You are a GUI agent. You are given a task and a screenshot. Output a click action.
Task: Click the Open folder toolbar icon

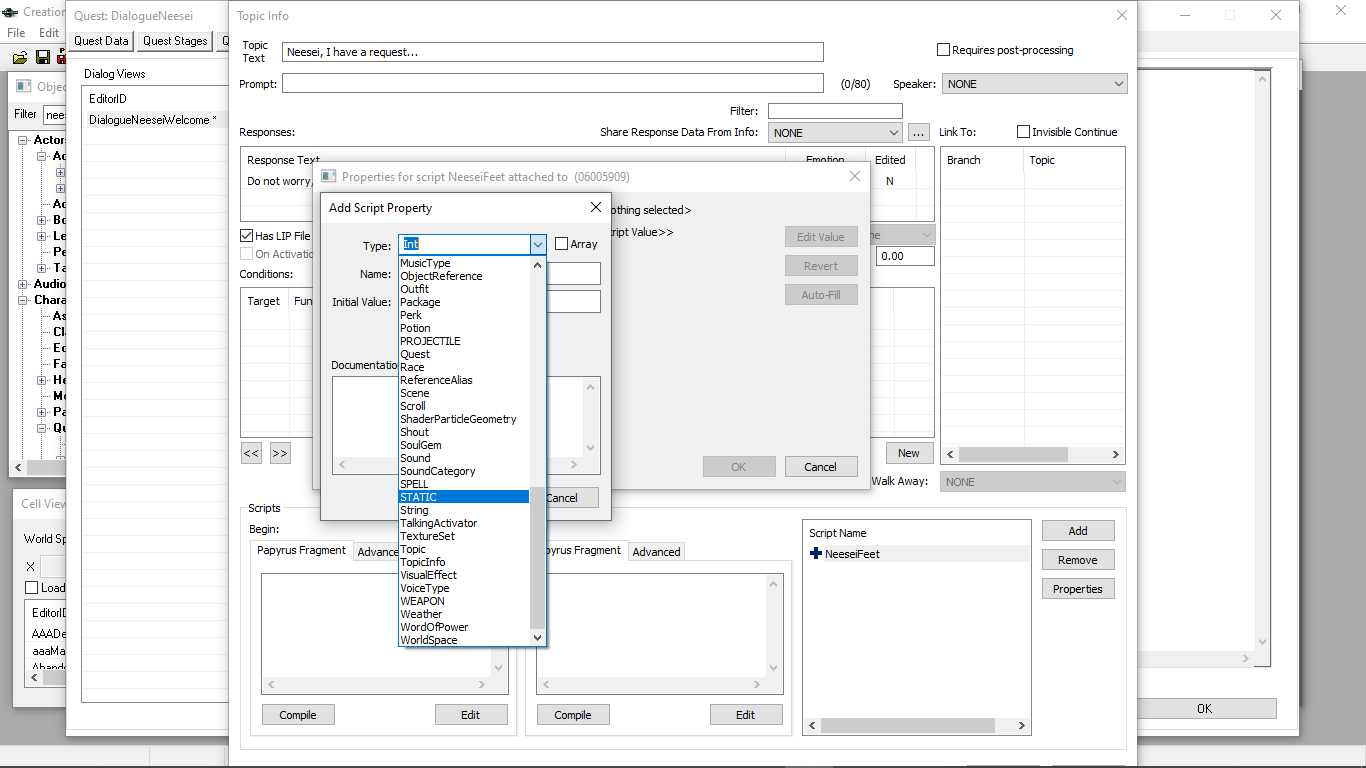point(19,58)
